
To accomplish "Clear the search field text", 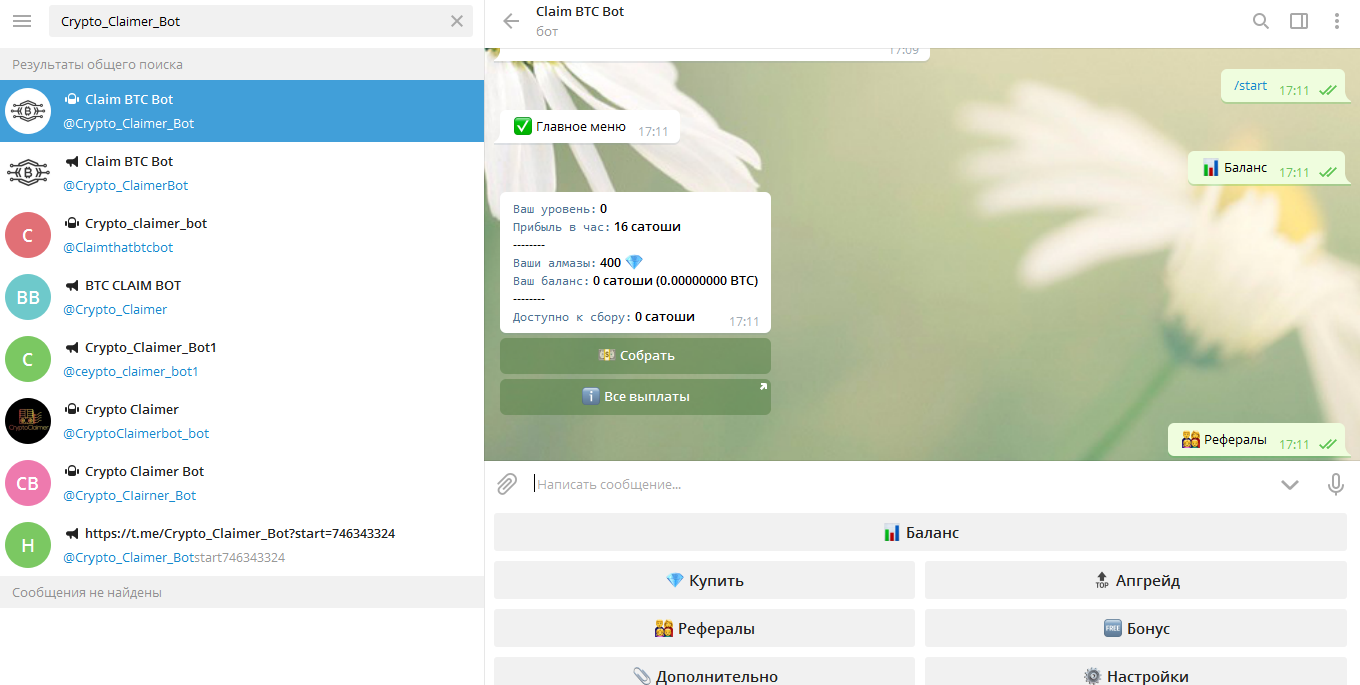I will [x=457, y=21].
